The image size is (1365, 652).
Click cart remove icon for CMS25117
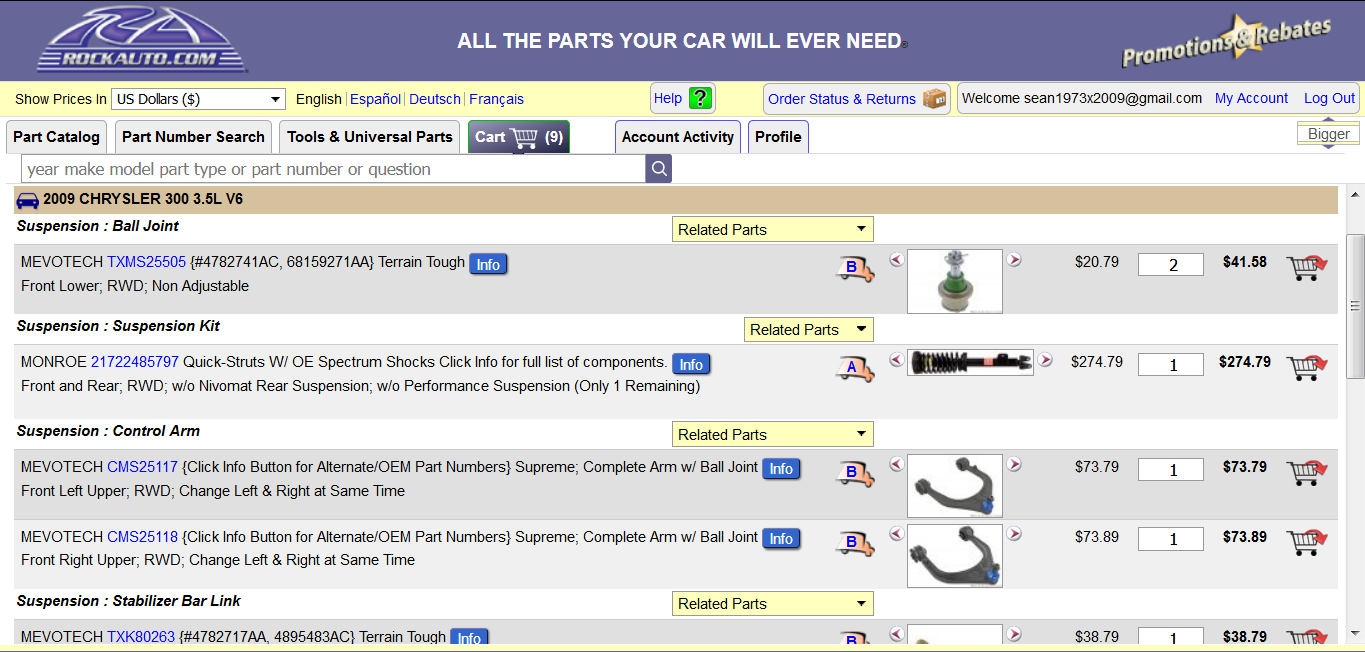[1307, 472]
